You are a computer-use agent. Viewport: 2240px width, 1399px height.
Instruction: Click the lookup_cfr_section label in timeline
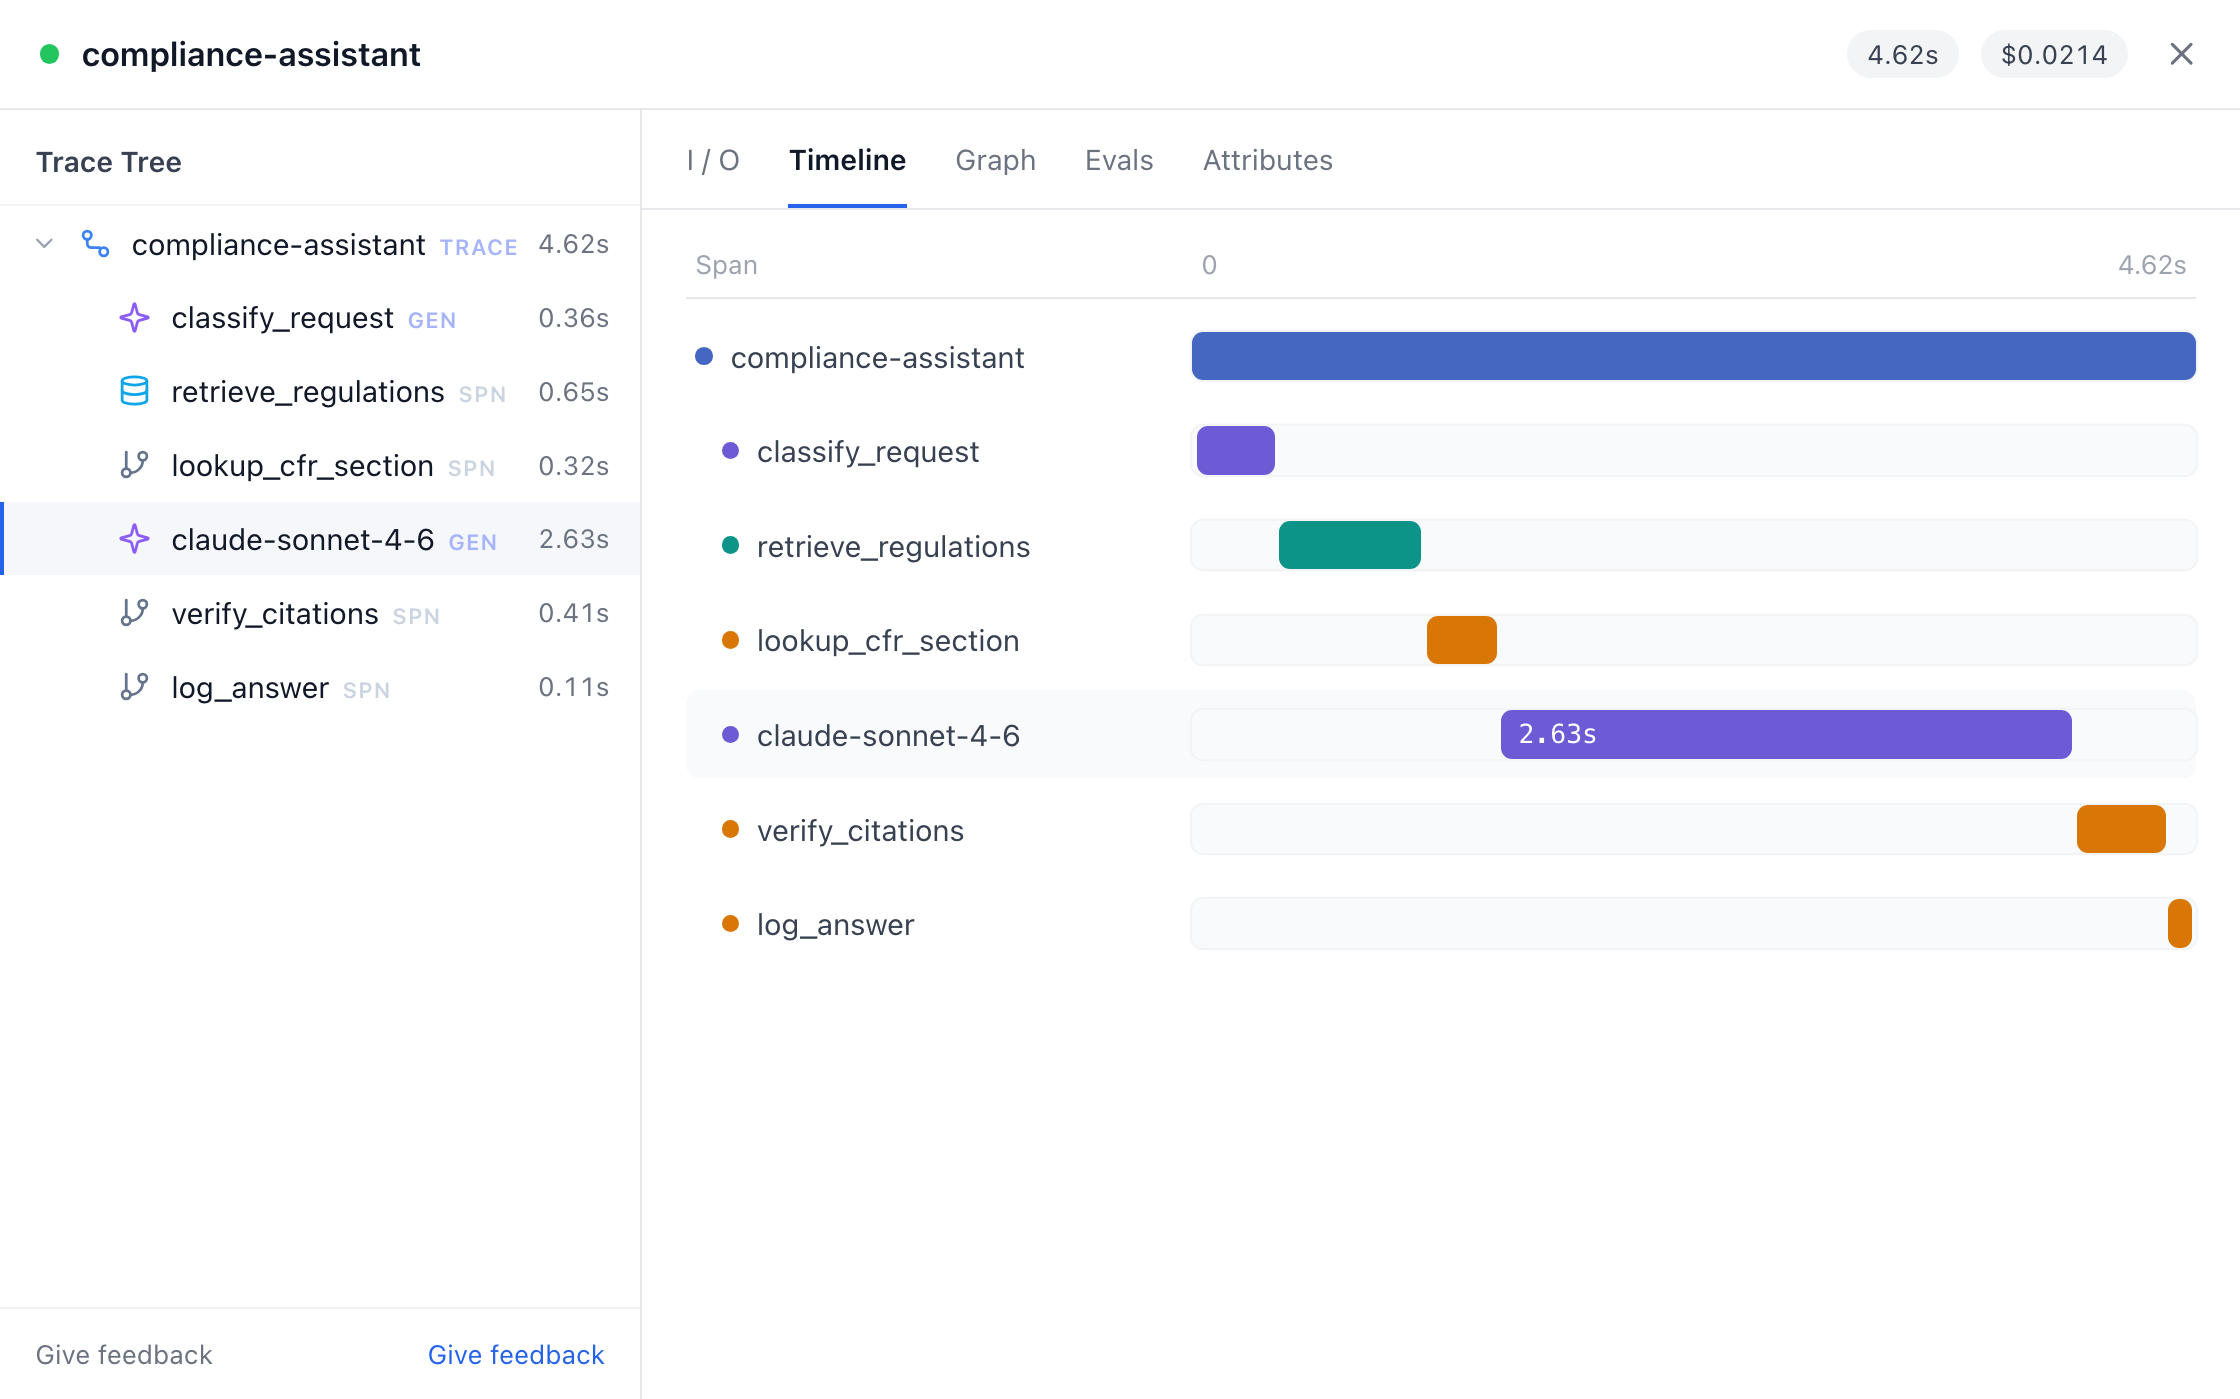[888, 641]
